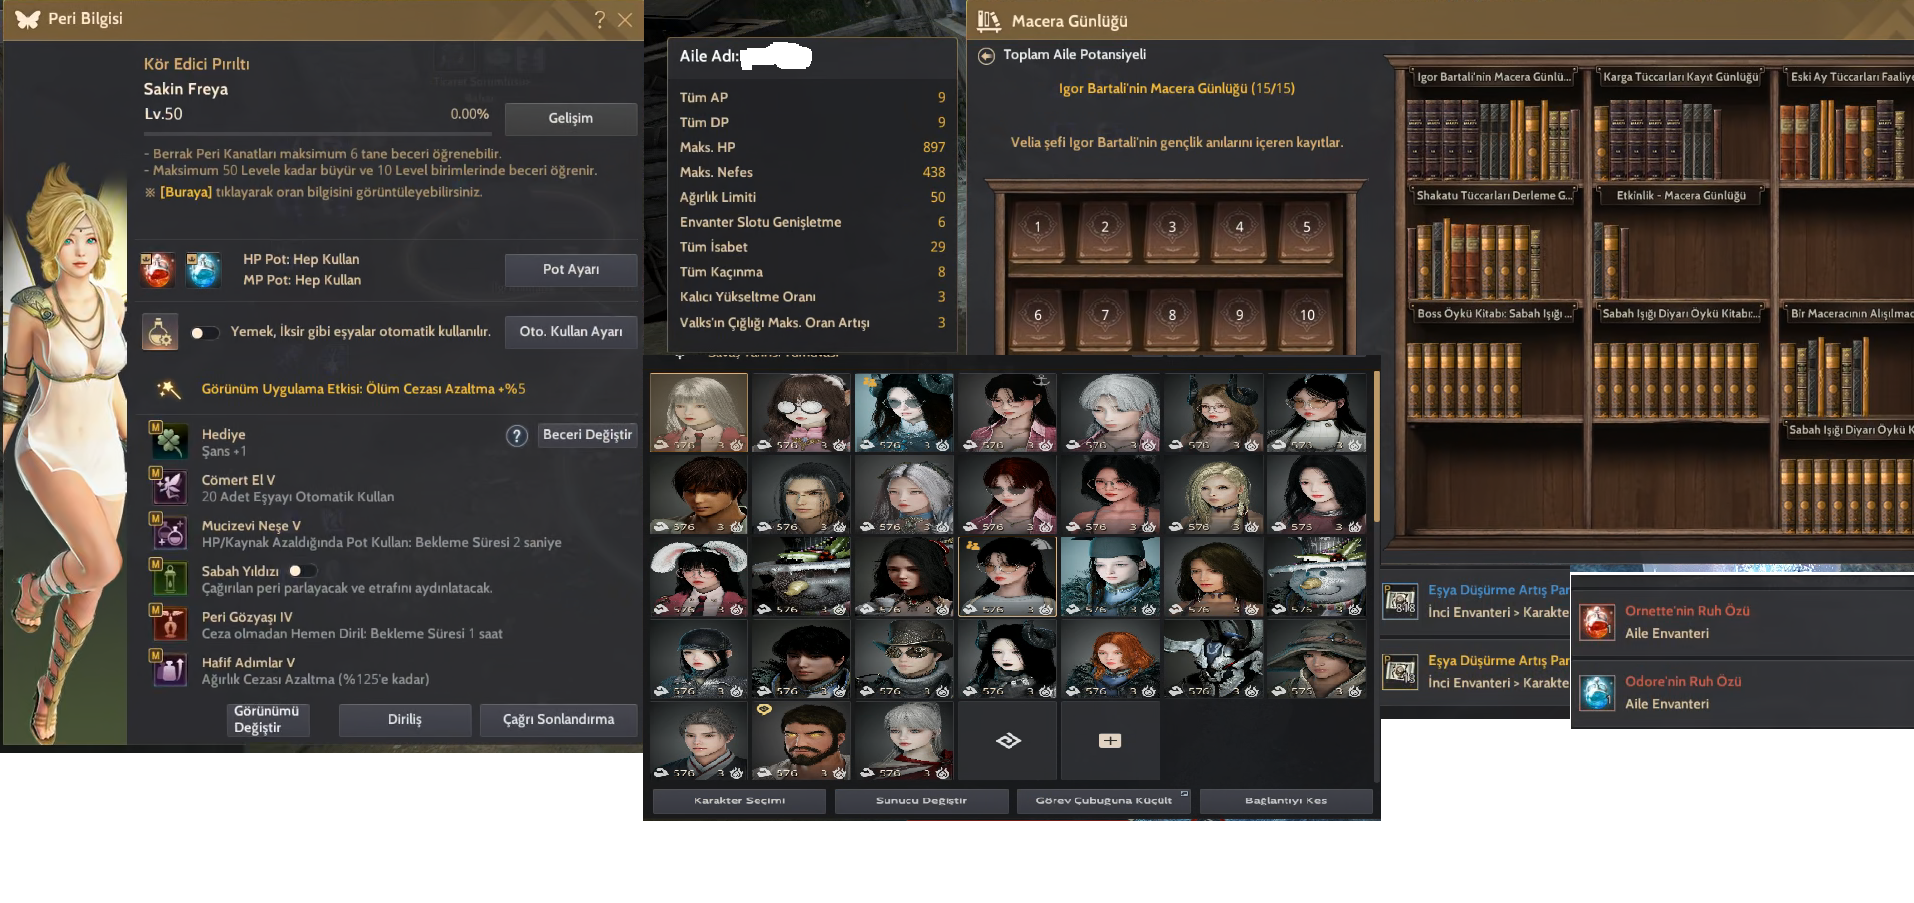Screen dimensions: 1914x903
Task: Click Çağrı Sonlandırma button
Action: (558, 720)
